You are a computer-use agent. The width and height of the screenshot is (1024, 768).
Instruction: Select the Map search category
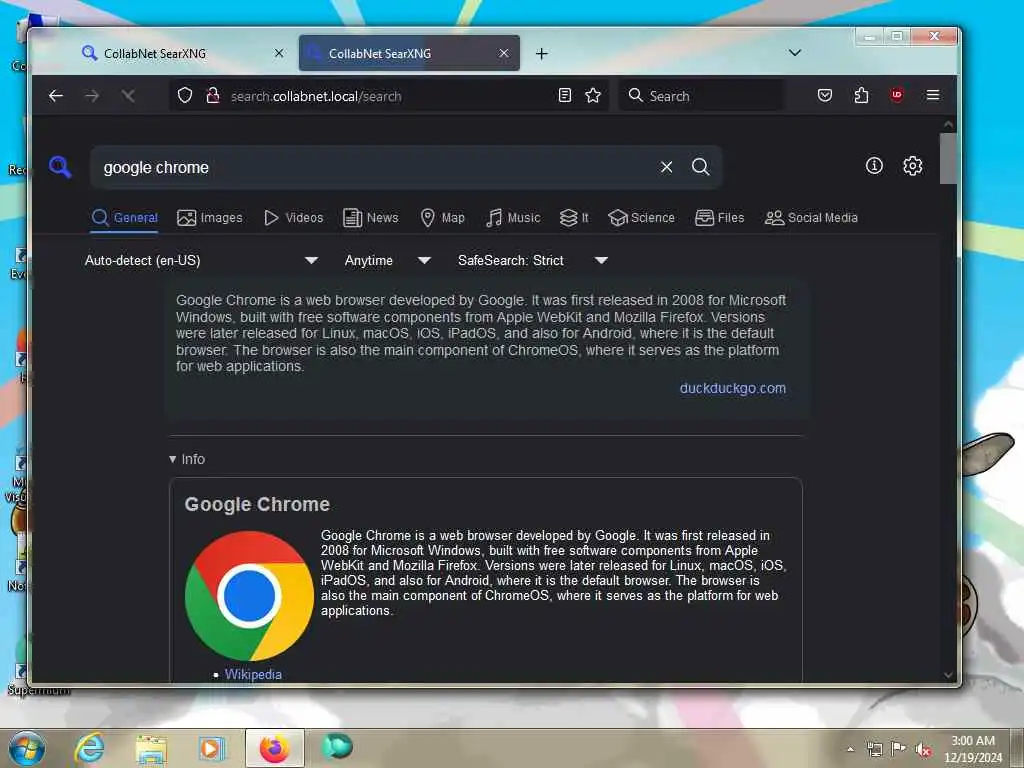pos(442,217)
